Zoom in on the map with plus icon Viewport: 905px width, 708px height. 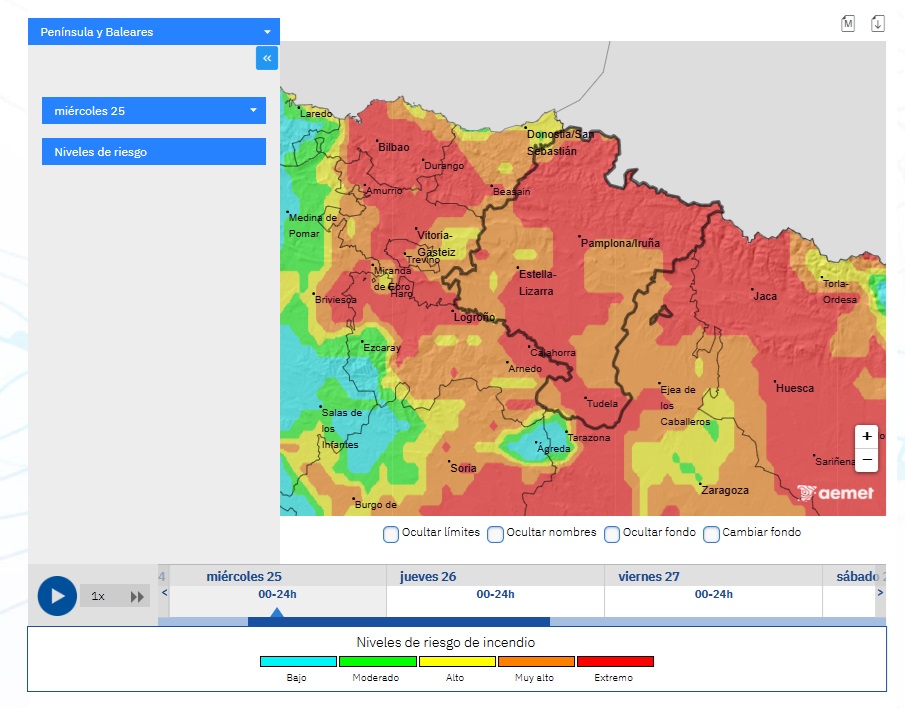pyautogui.click(x=866, y=436)
